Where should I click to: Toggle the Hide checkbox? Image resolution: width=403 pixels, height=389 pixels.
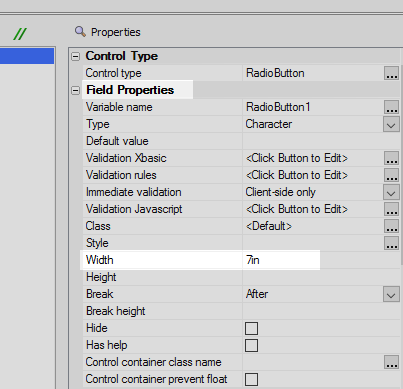click(251, 328)
